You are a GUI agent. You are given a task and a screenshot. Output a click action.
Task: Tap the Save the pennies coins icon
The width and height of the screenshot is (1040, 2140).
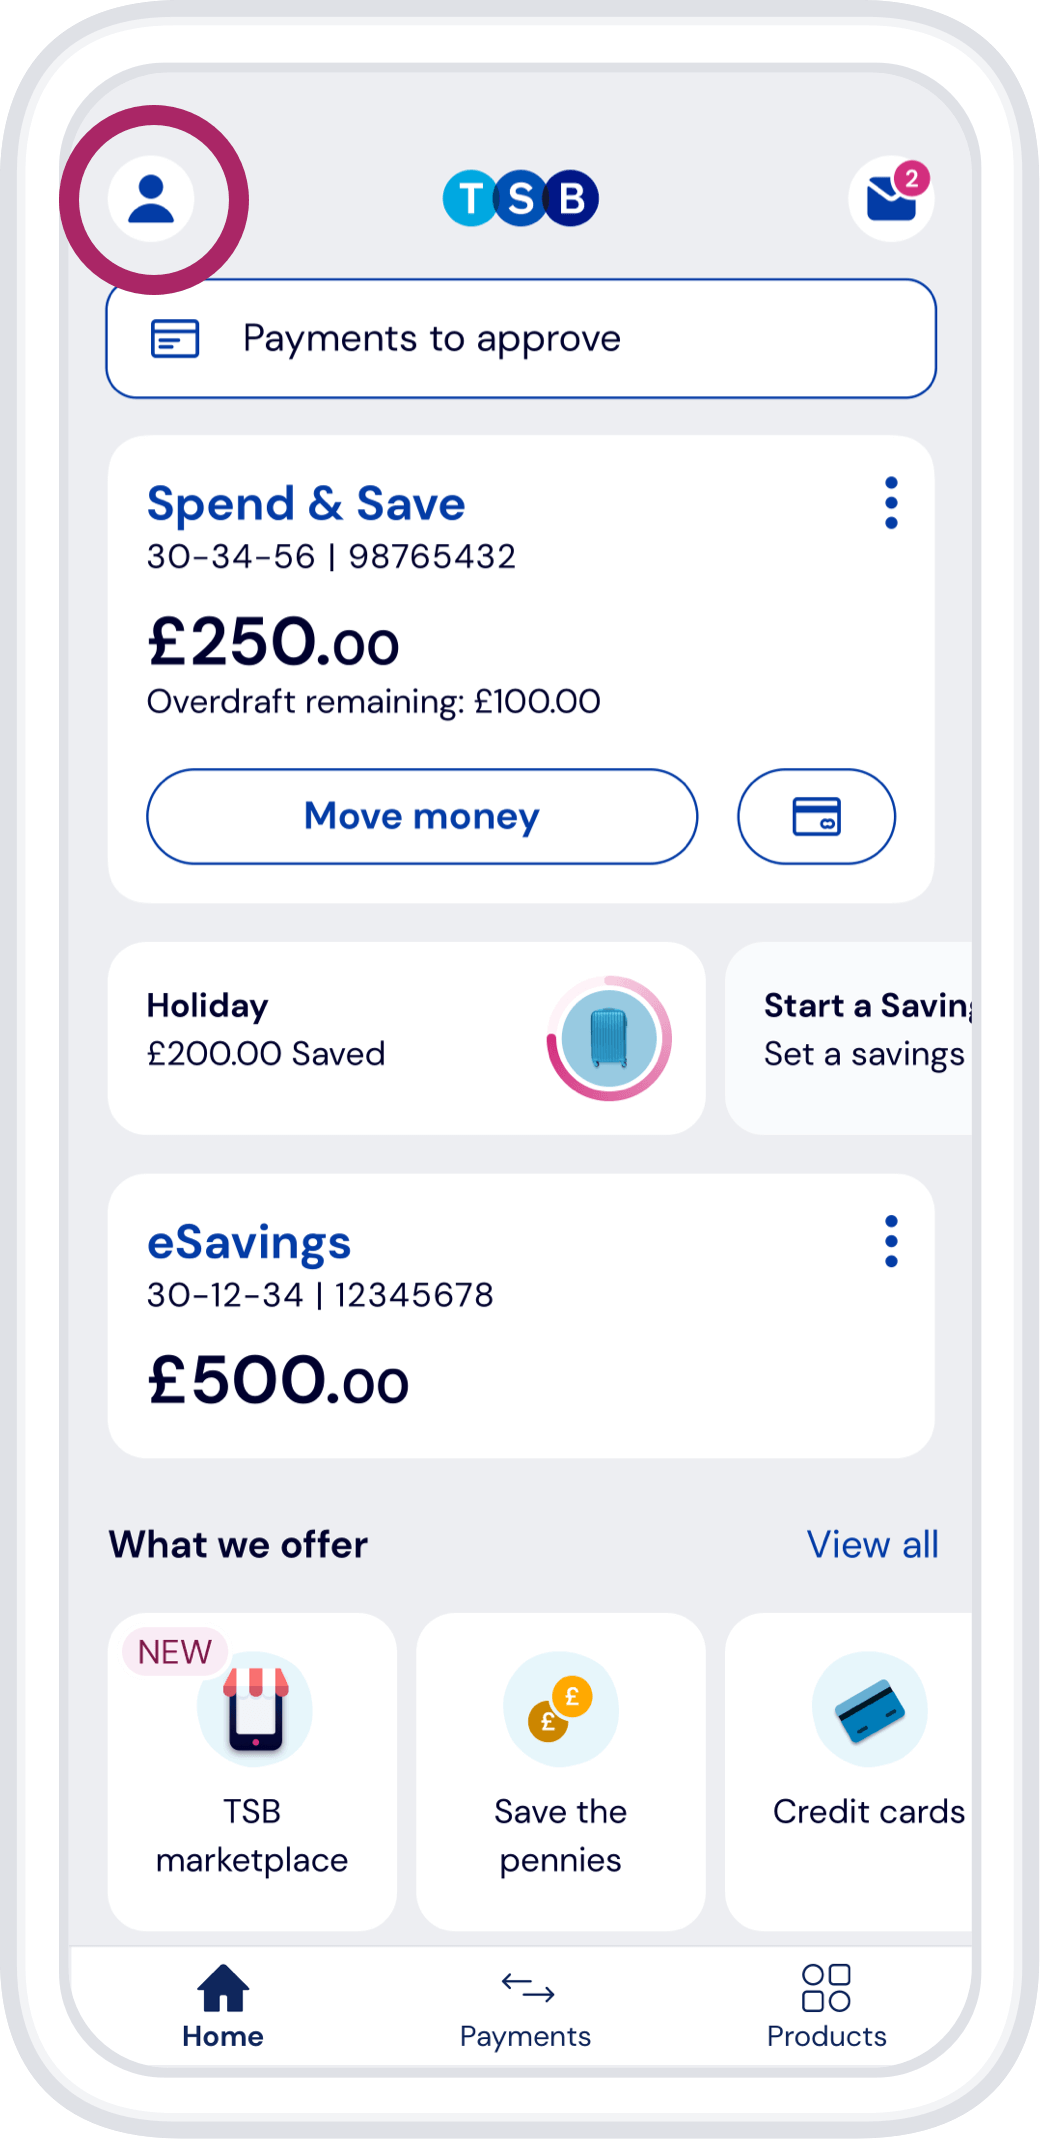(560, 1709)
